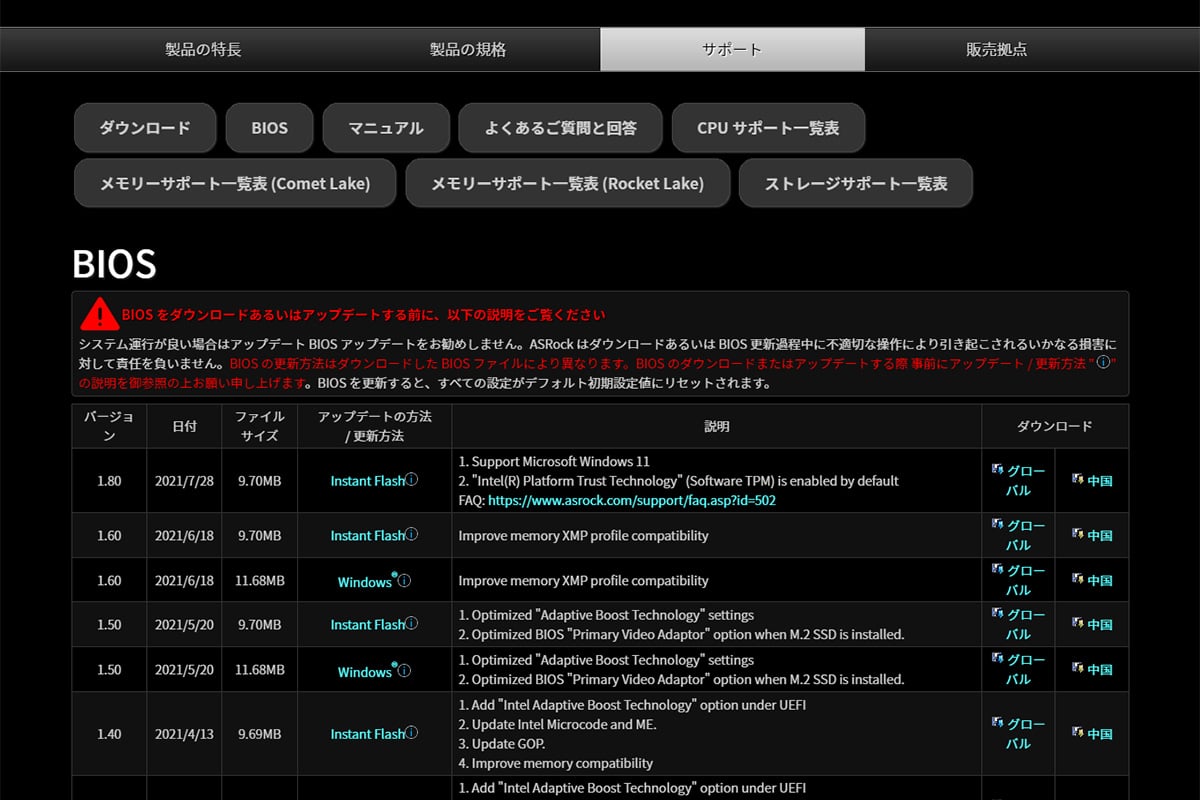
Task: Switch to the 製品の規格 tab
Action: point(468,49)
